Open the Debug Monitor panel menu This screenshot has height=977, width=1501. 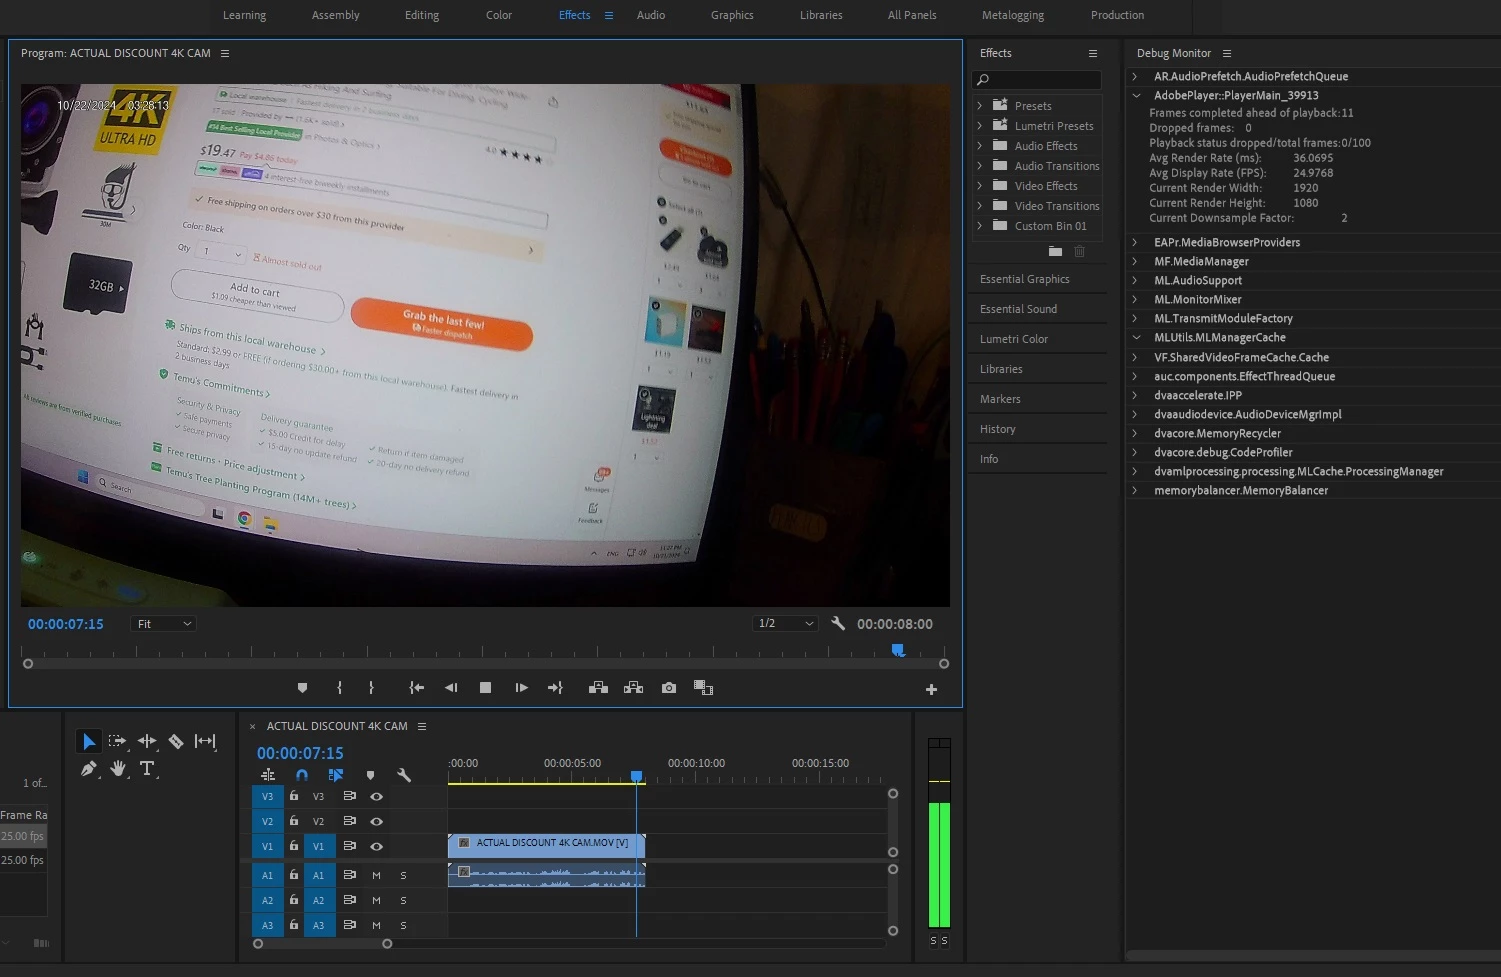[x=1227, y=54]
